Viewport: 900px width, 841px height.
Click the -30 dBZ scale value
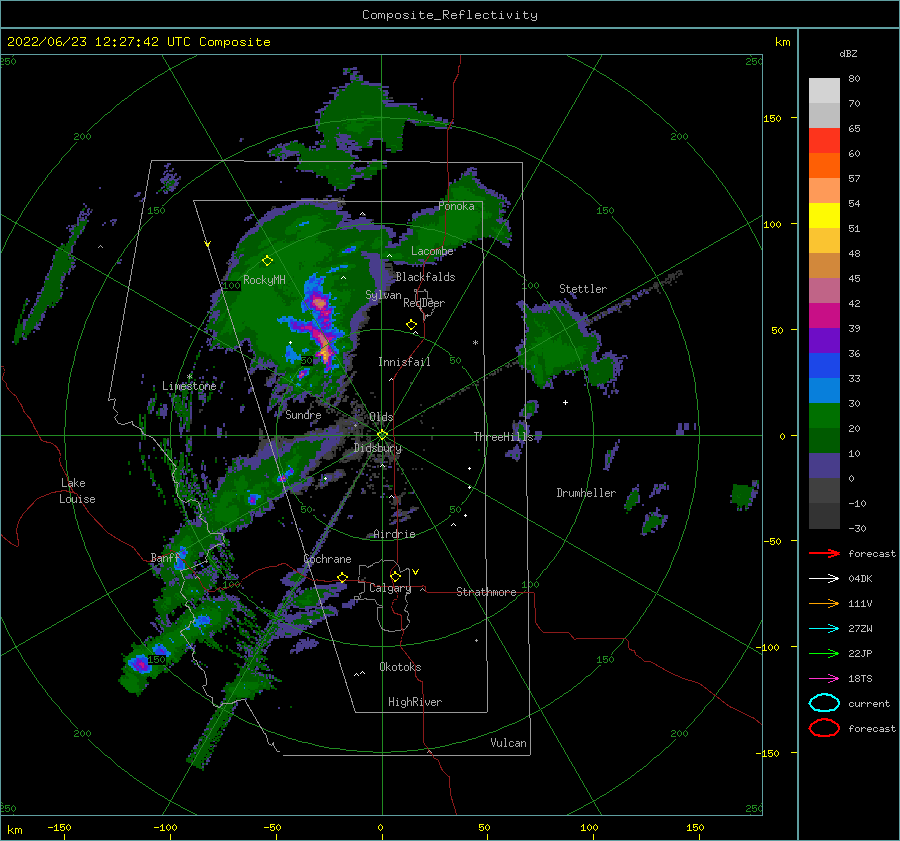(x=857, y=528)
